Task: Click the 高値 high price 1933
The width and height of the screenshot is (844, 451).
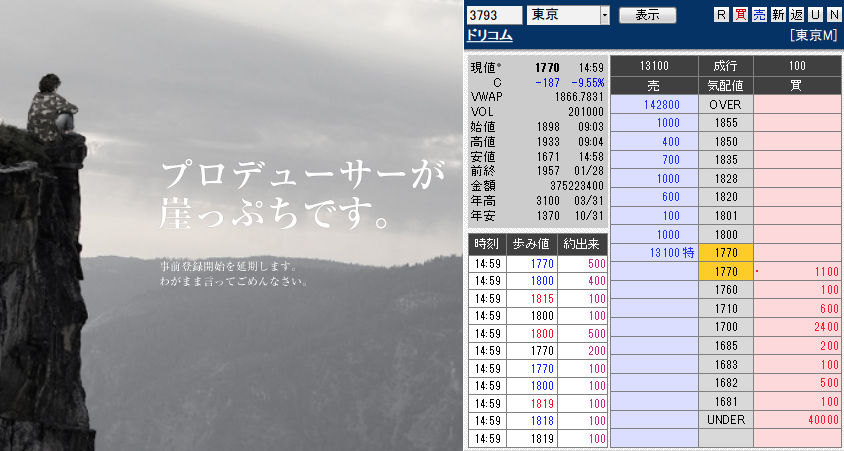Action: tap(548, 142)
